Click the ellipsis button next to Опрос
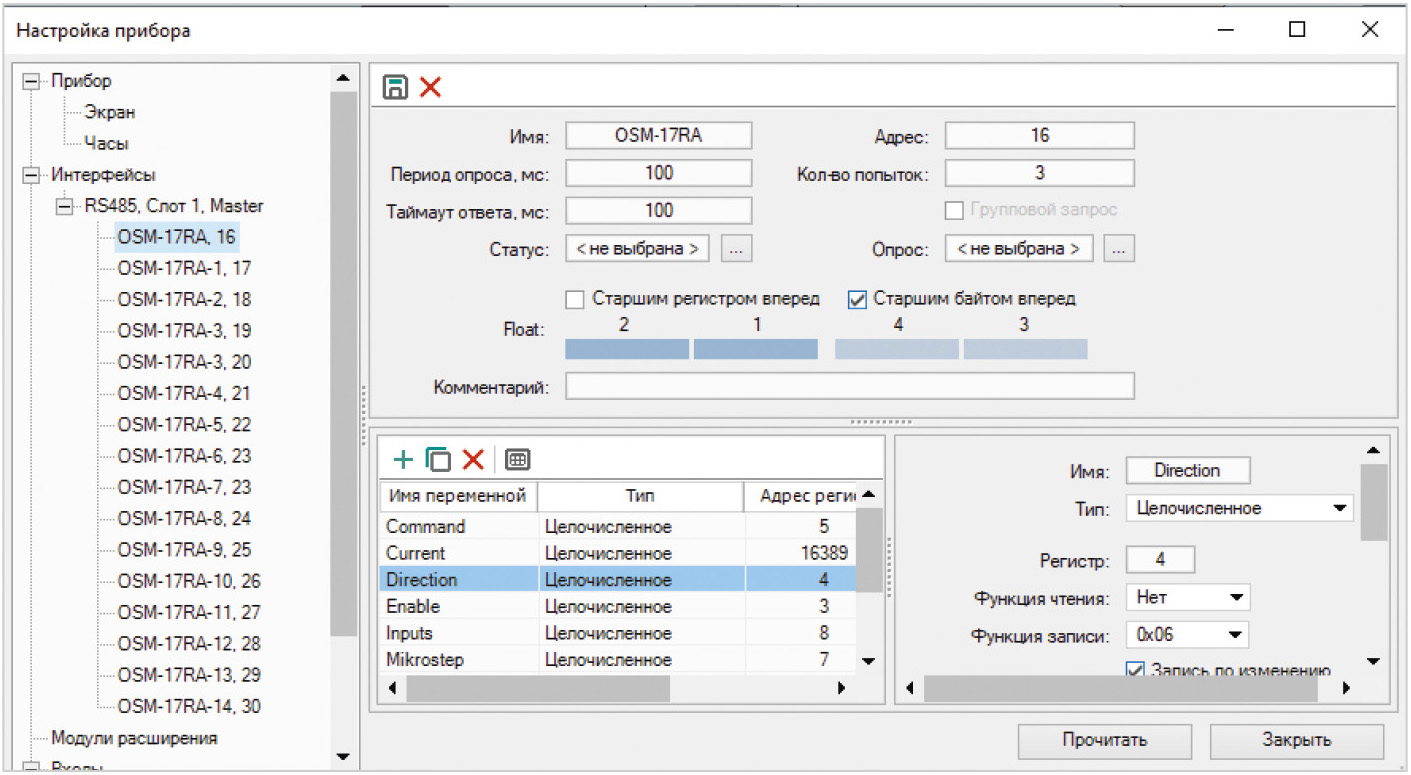Viewport: 1411px width, 775px height. coord(1119,249)
